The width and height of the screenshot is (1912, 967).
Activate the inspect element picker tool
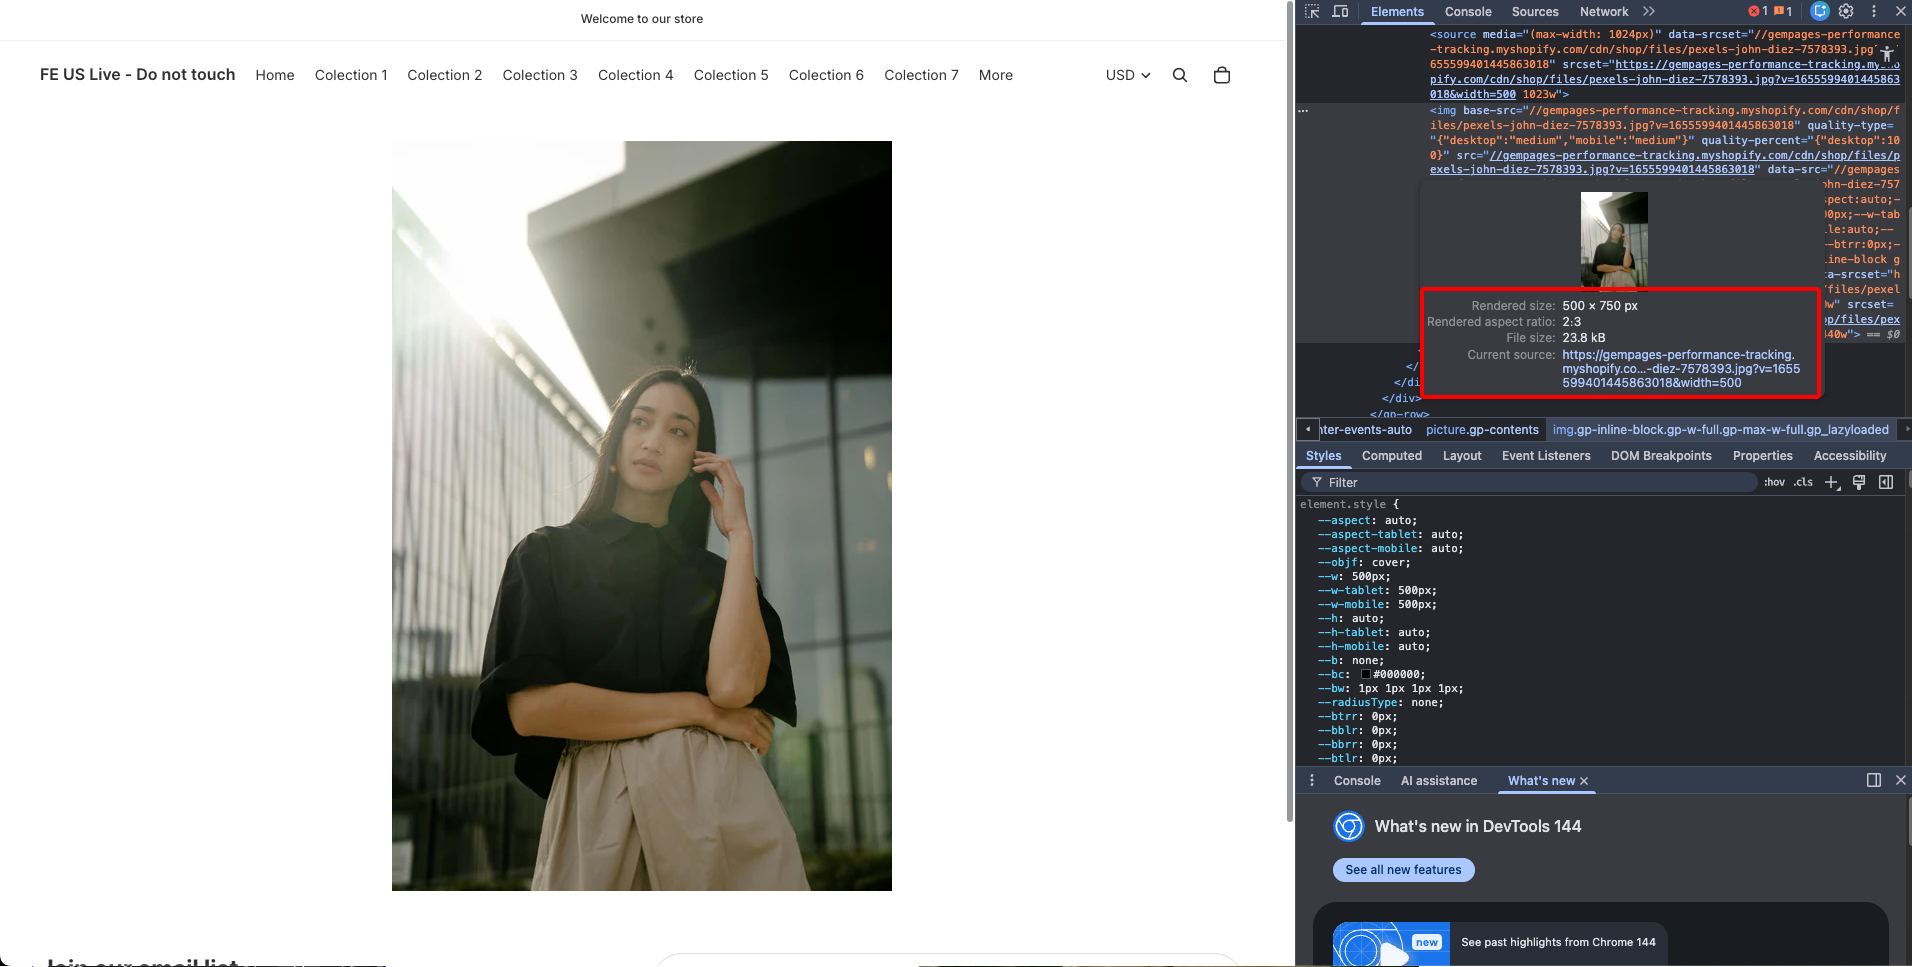coord(1312,12)
